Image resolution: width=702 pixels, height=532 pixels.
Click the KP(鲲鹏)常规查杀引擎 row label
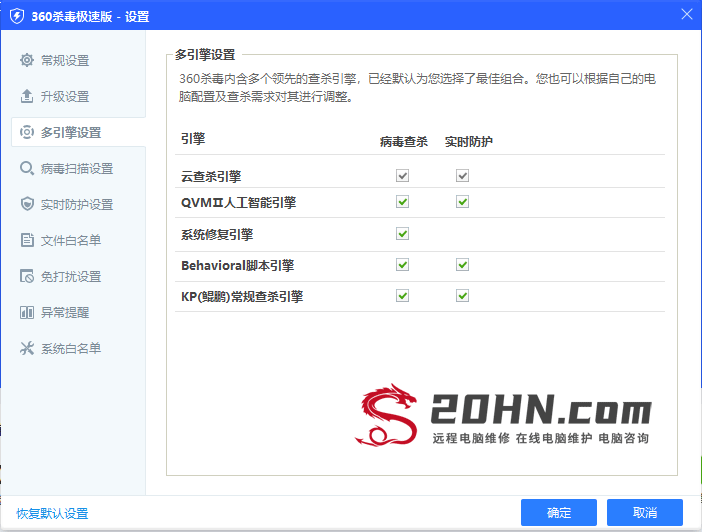(x=242, y=296)
